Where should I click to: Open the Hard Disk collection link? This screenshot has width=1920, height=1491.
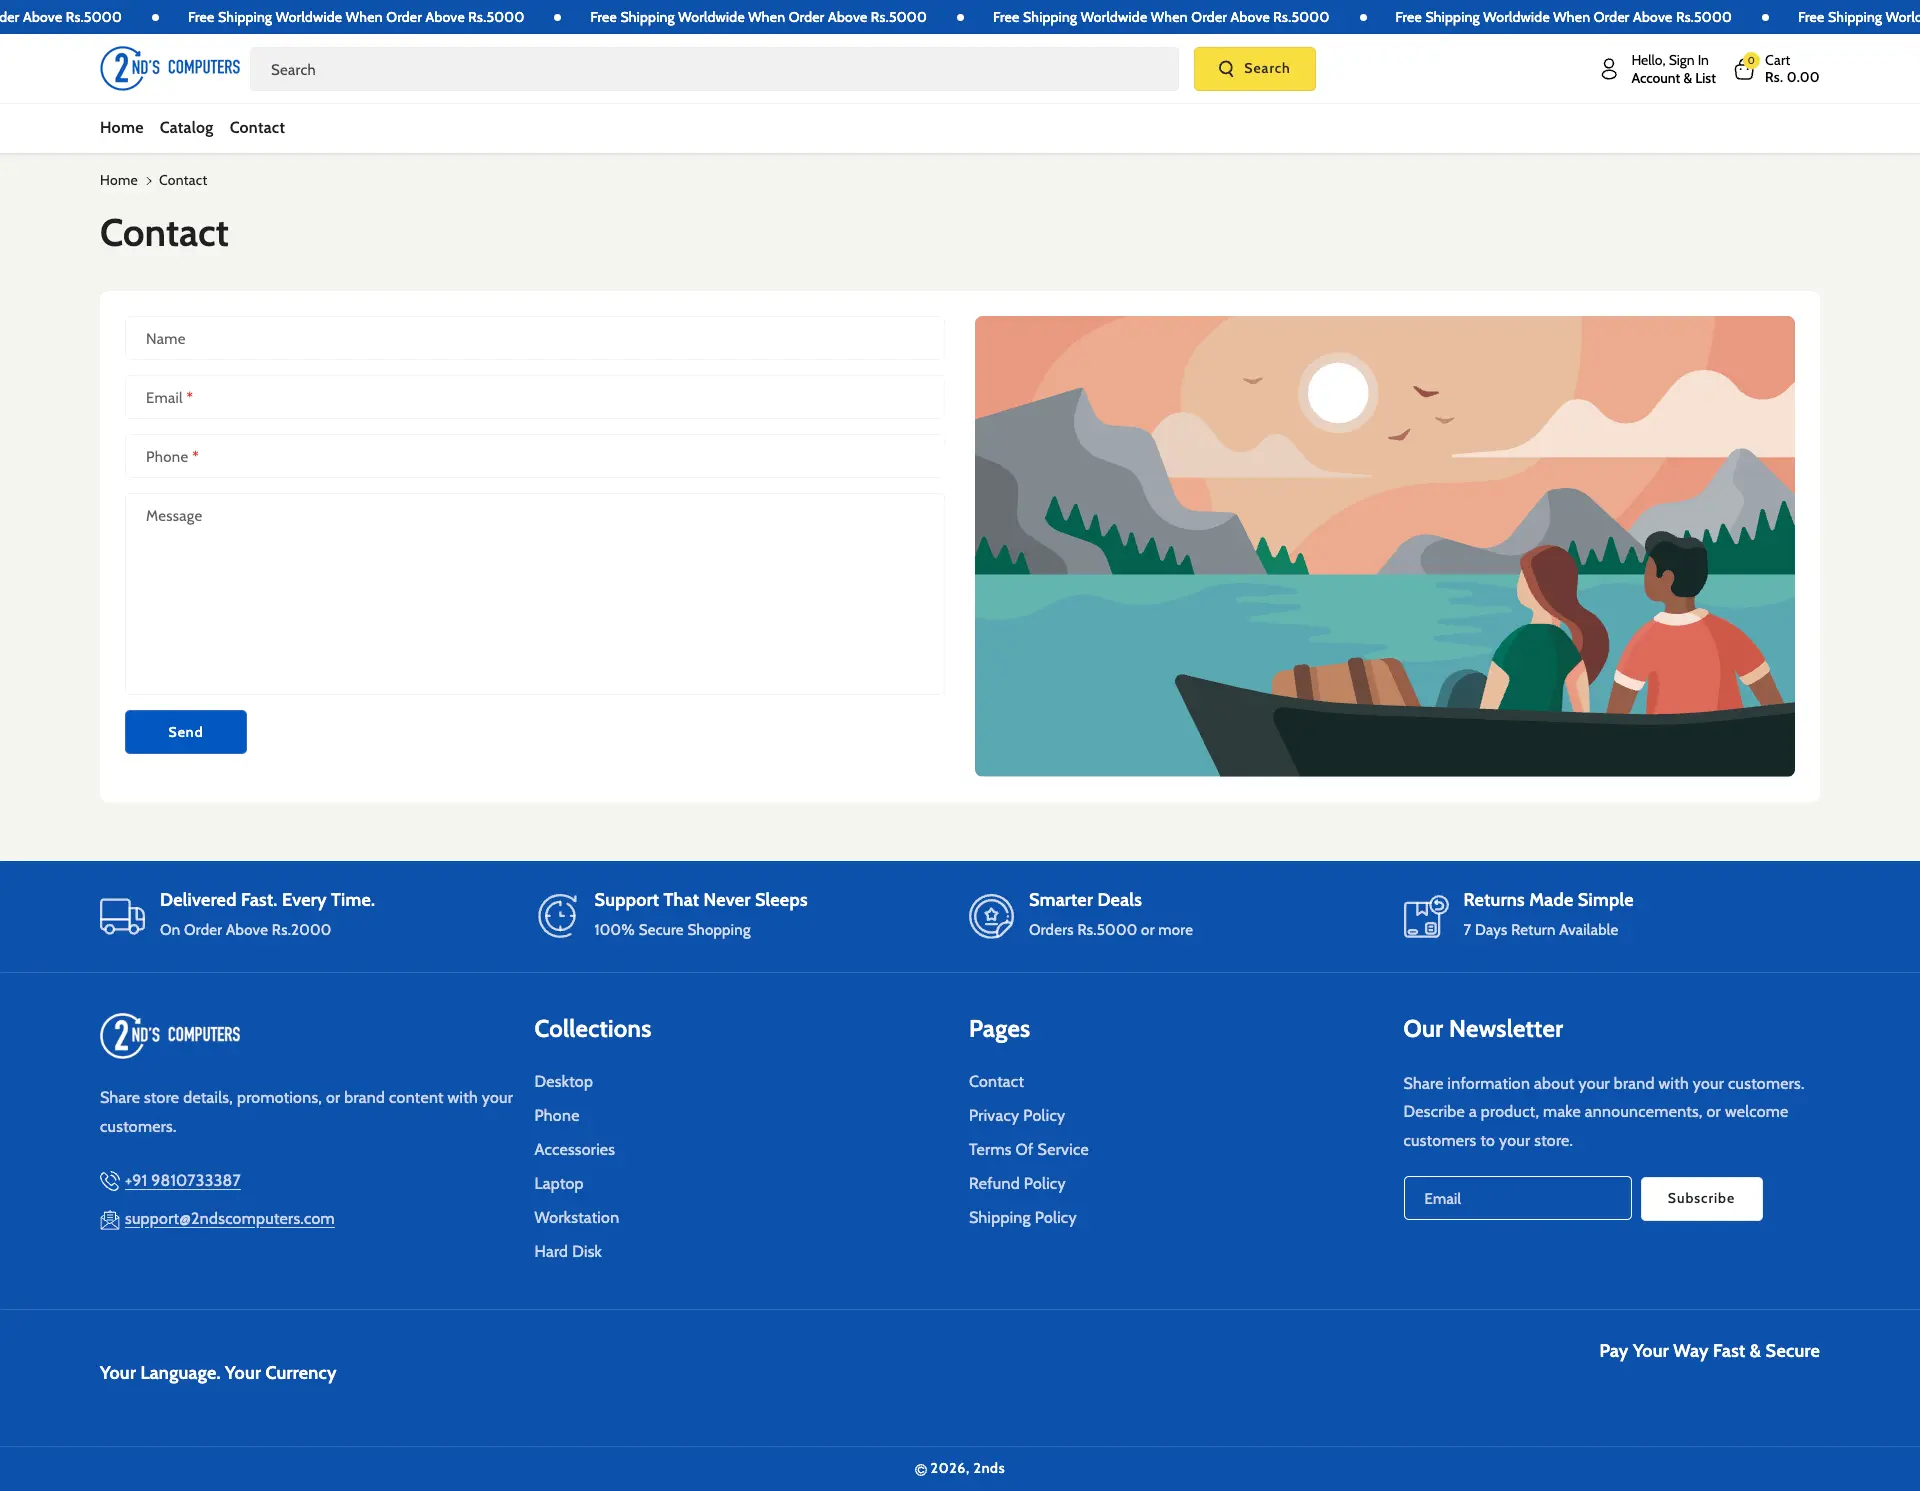pyautogui.click(x=568, y=1251)
